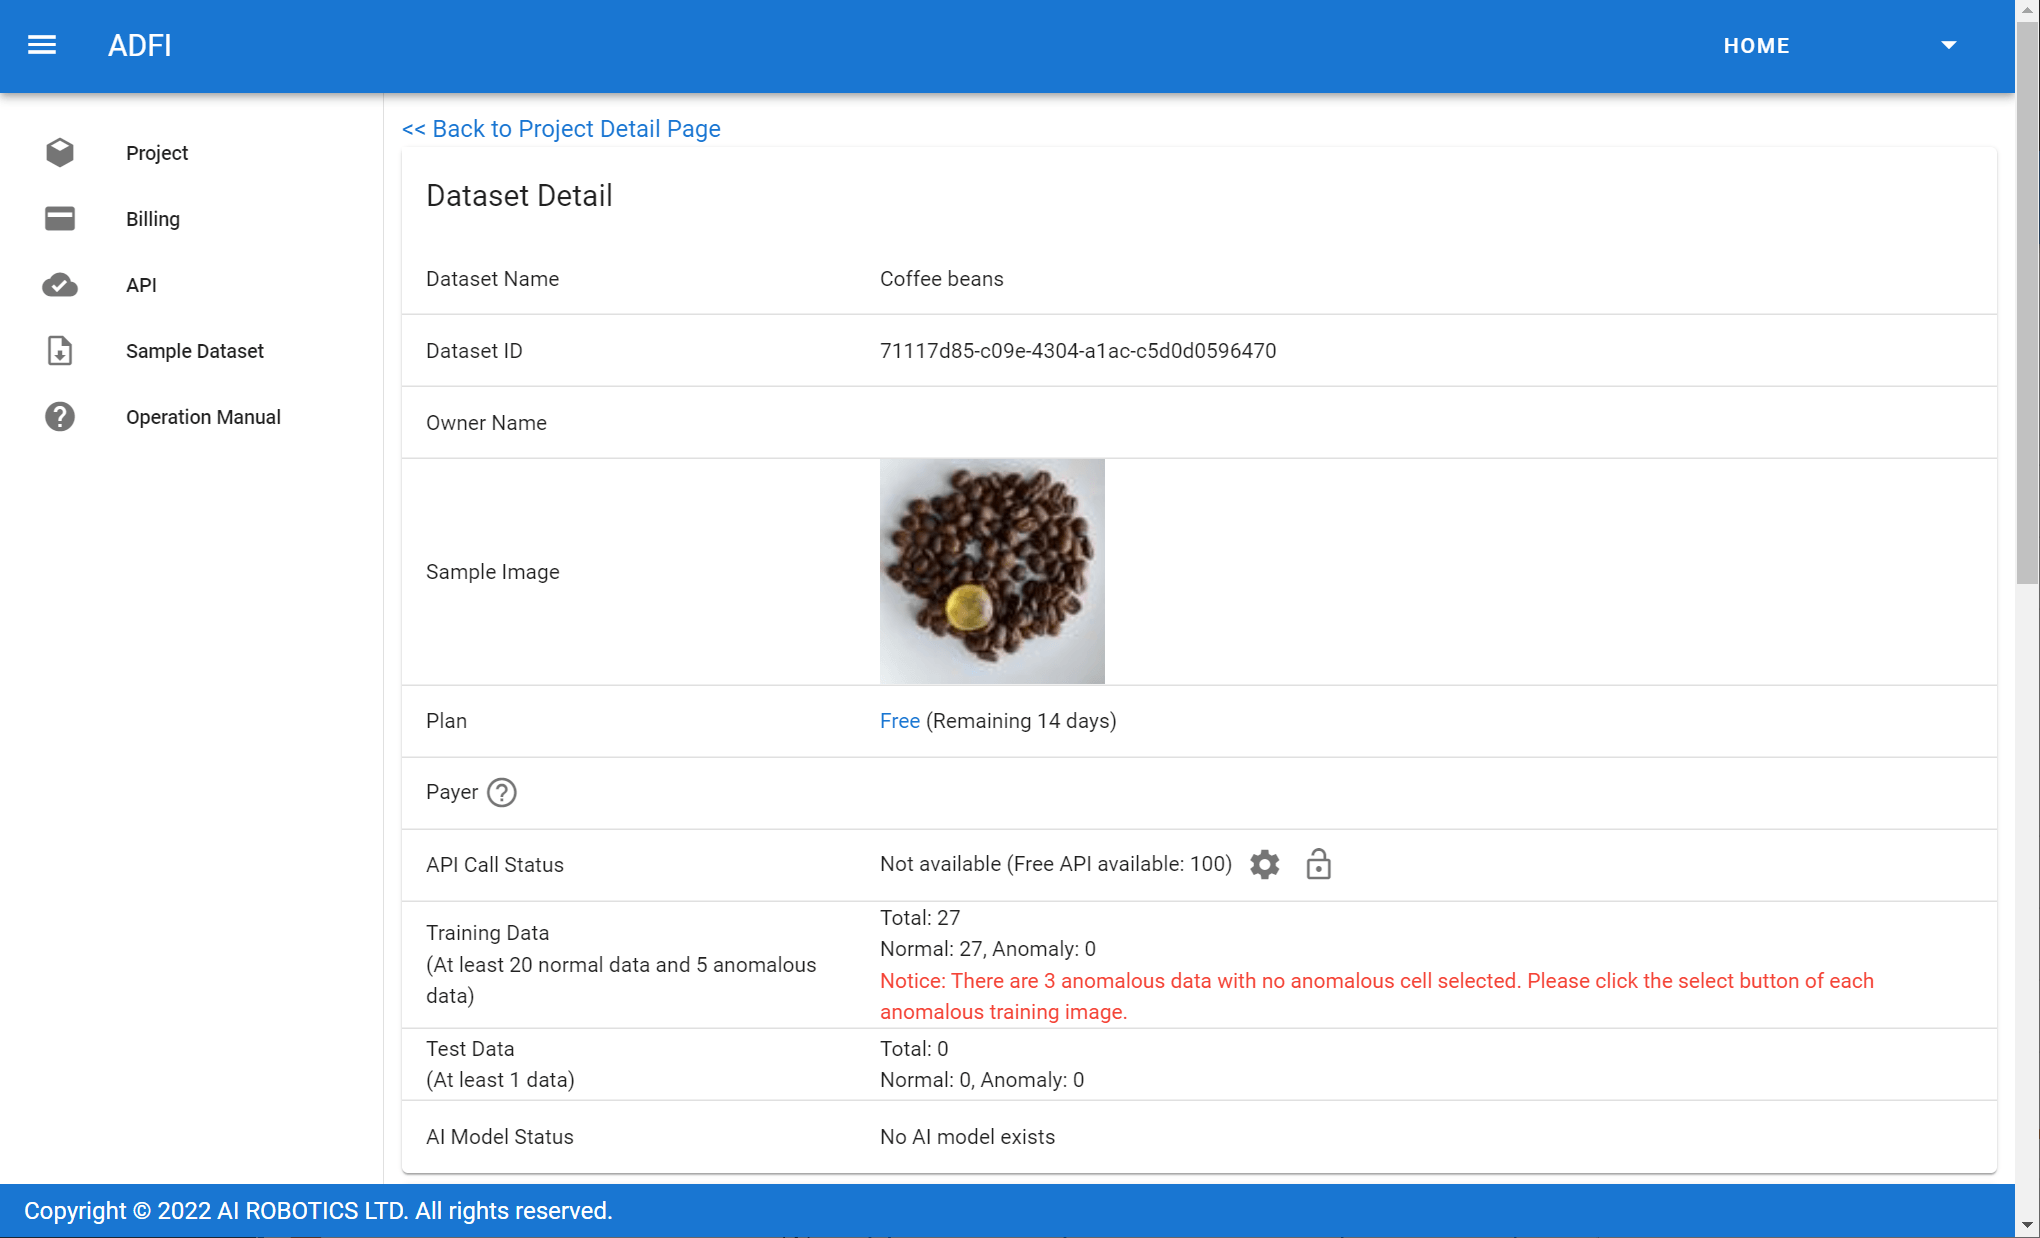The image size is (2040, 1238).
Task: Open the Sample Dataset sidebar item
Action: click(x=195, y=351)
